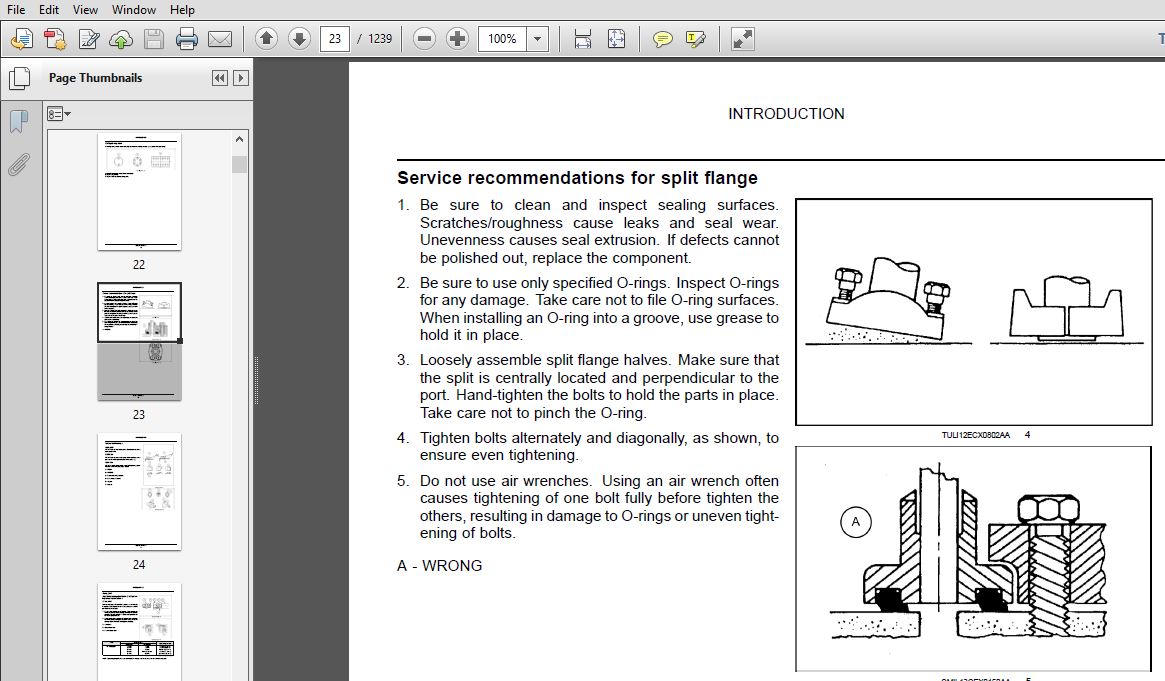Open the View menu
The height and width of the screenshot is (681, 1165).
pyautogui.click(x=85, y=10)
